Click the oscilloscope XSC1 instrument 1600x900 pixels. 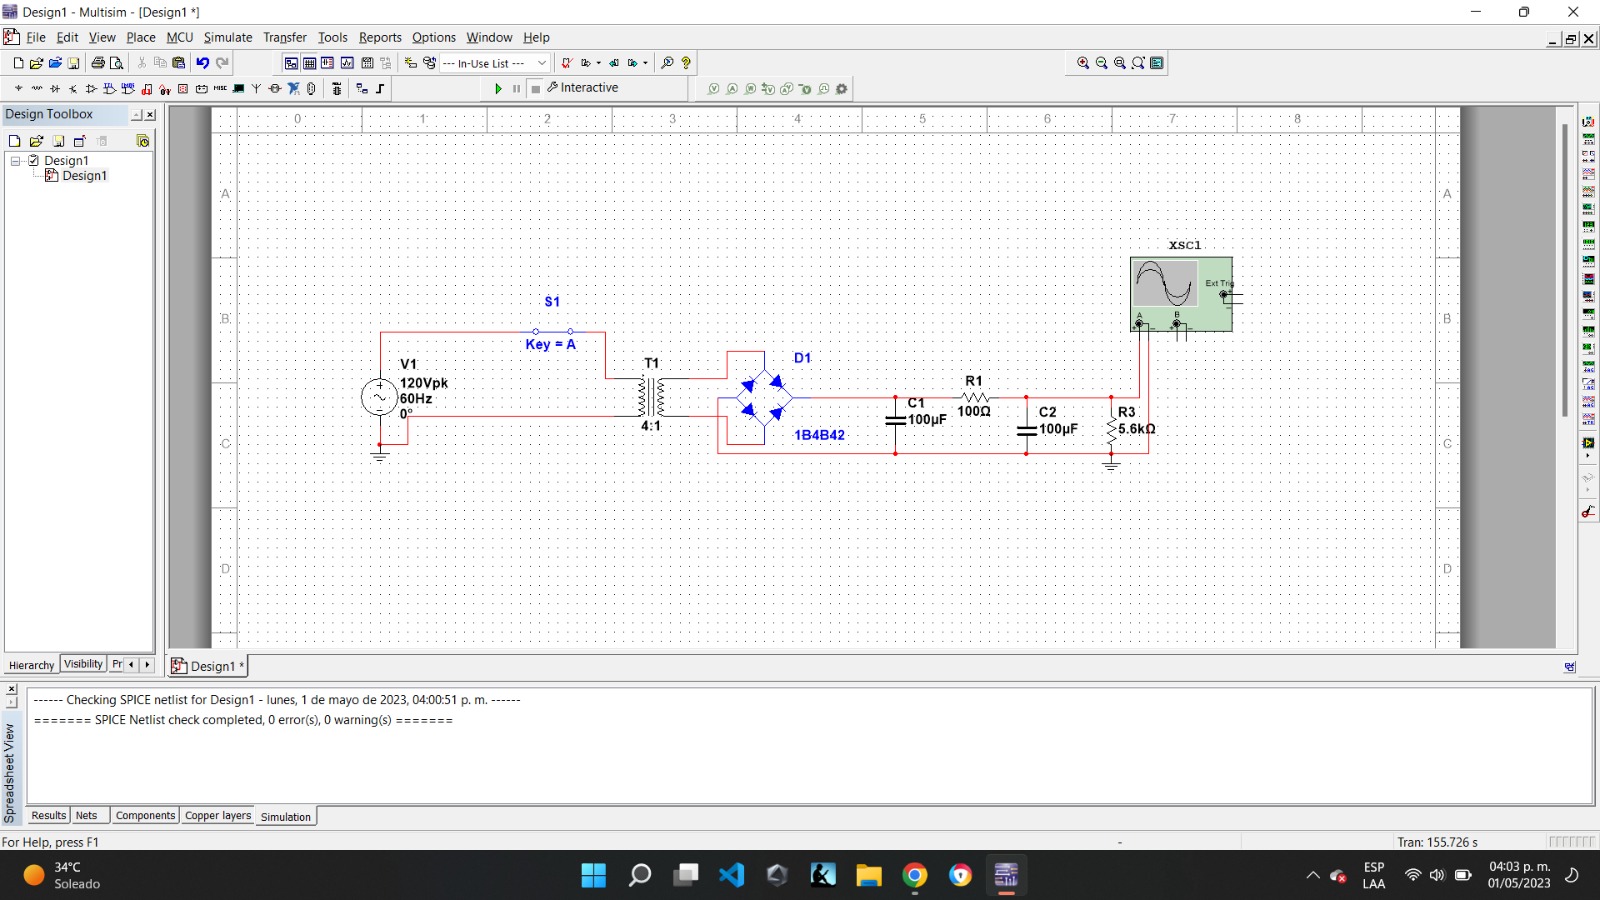click(x=1180, y=293)
